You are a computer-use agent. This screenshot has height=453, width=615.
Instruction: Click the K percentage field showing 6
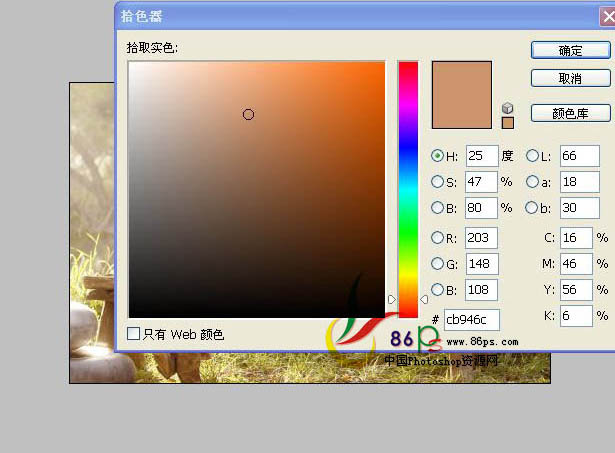[x=575, y=316]
